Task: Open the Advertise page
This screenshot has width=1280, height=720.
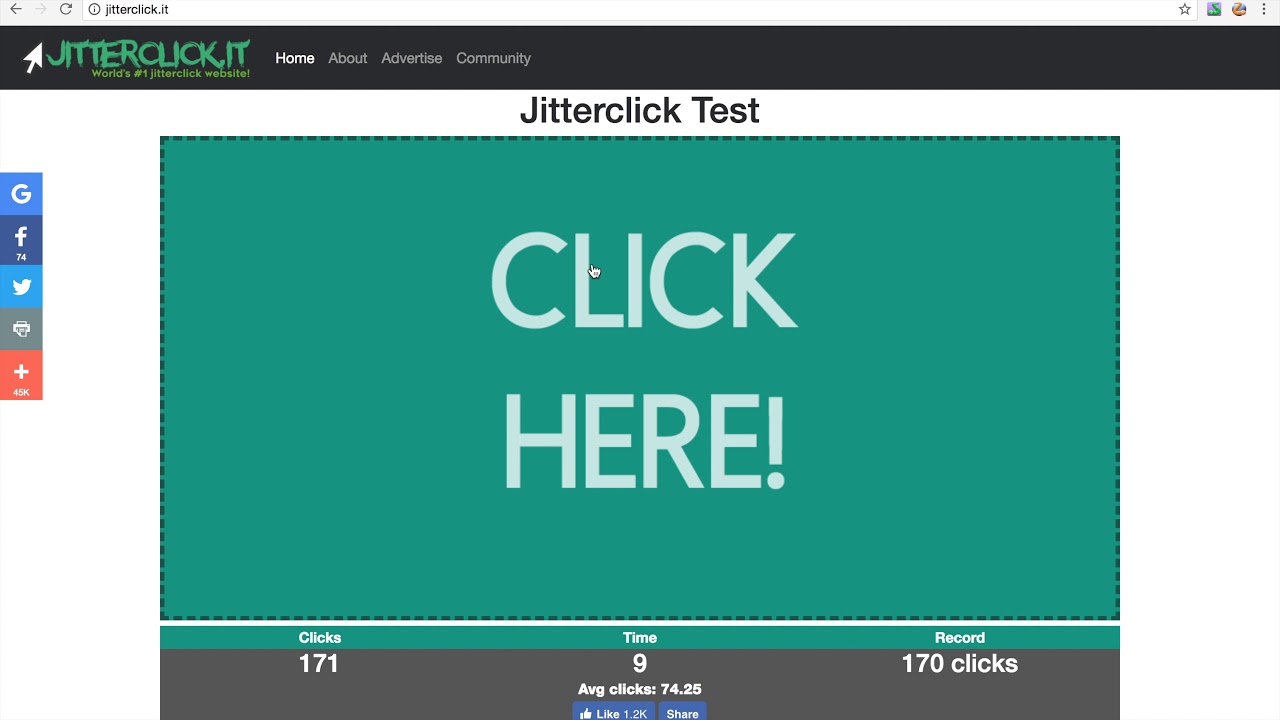Action: pyautogui.click(x=411, y=58)
